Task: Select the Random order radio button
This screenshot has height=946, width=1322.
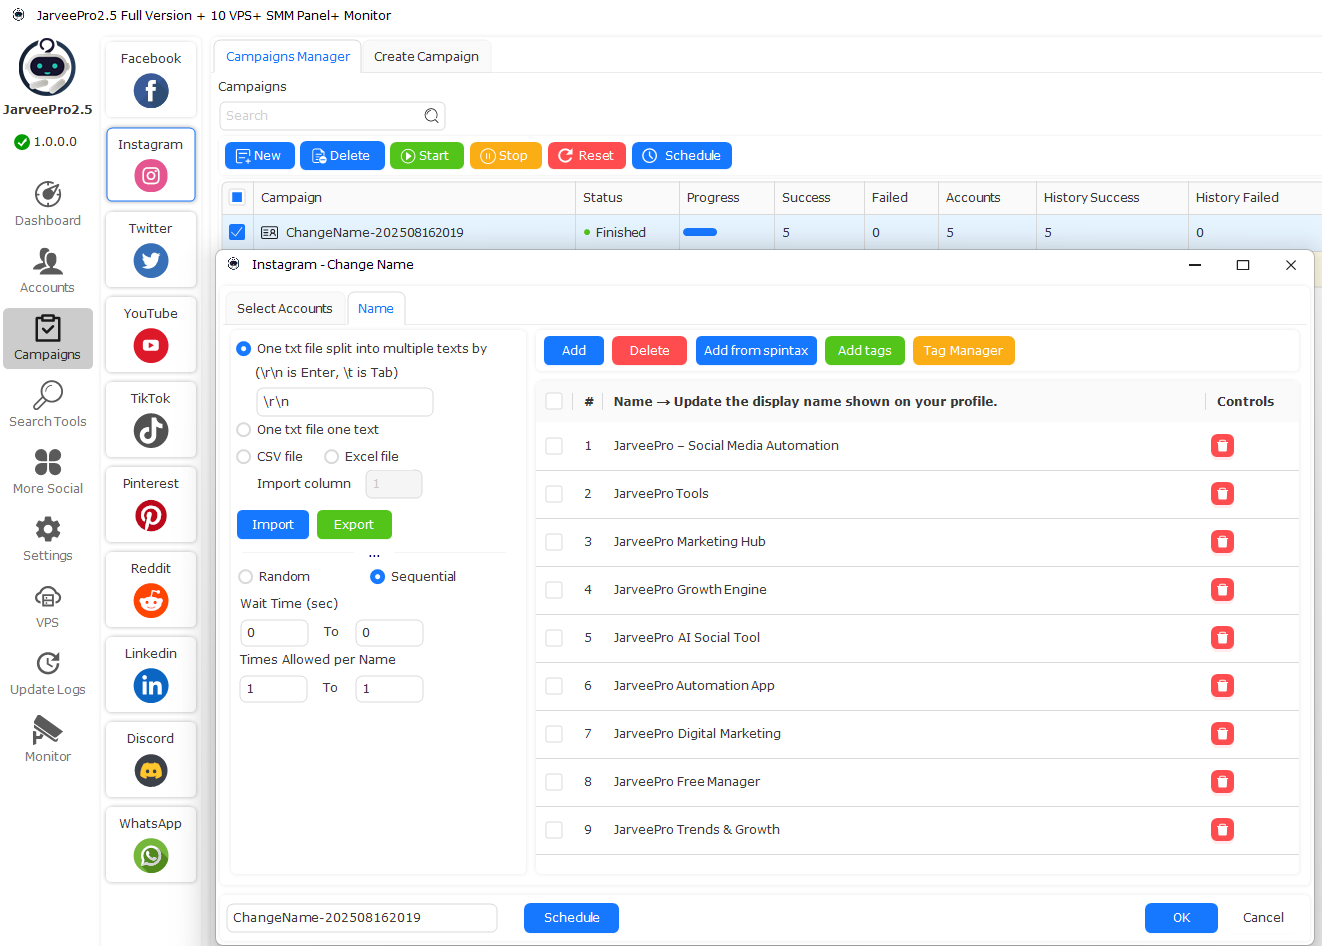Action: [x=246, y=577]
